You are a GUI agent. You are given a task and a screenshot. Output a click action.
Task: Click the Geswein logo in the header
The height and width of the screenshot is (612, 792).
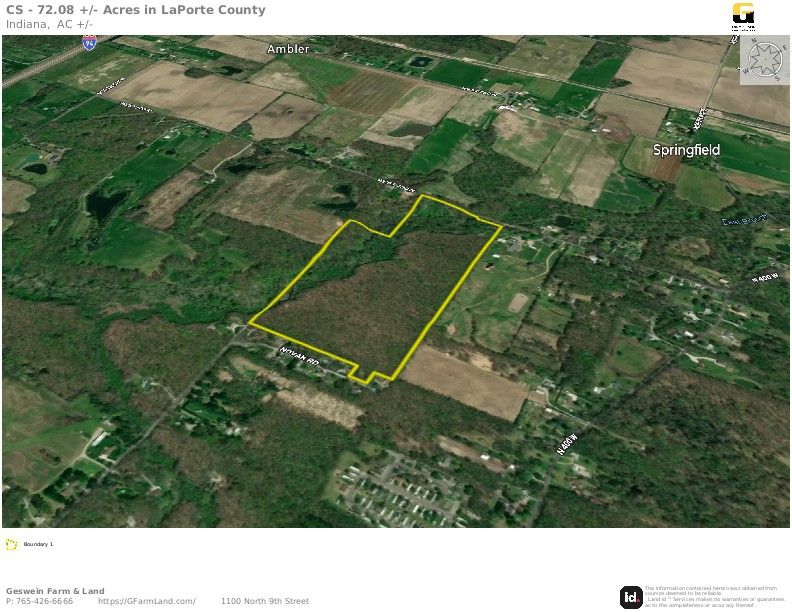pos(743,17)
